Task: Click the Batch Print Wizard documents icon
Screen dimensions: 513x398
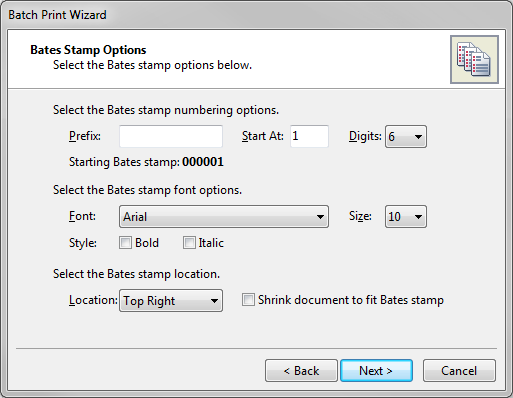Action: pos(474,59)
